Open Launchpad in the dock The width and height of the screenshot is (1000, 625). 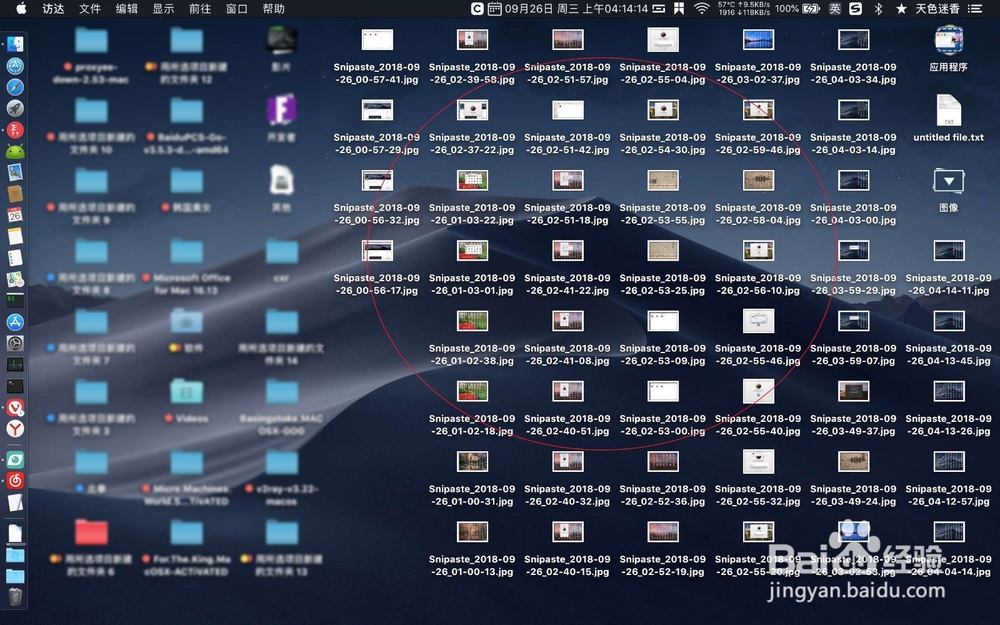[13, 108]
